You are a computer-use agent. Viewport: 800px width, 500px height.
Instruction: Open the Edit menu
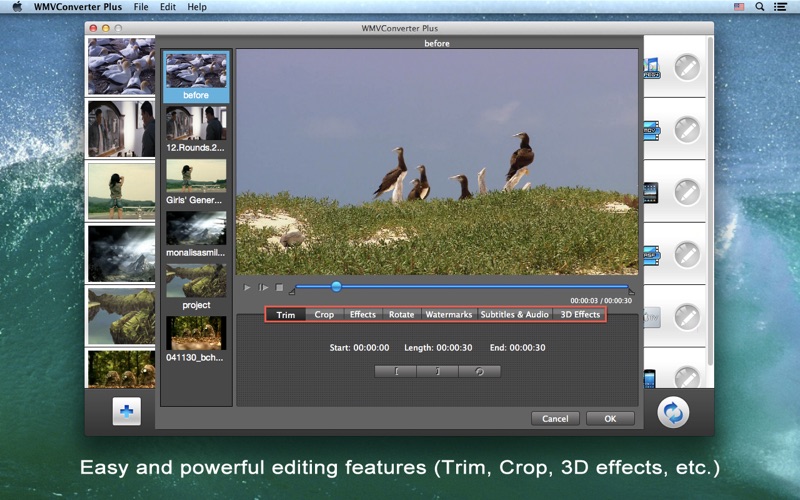coord(168,7)
